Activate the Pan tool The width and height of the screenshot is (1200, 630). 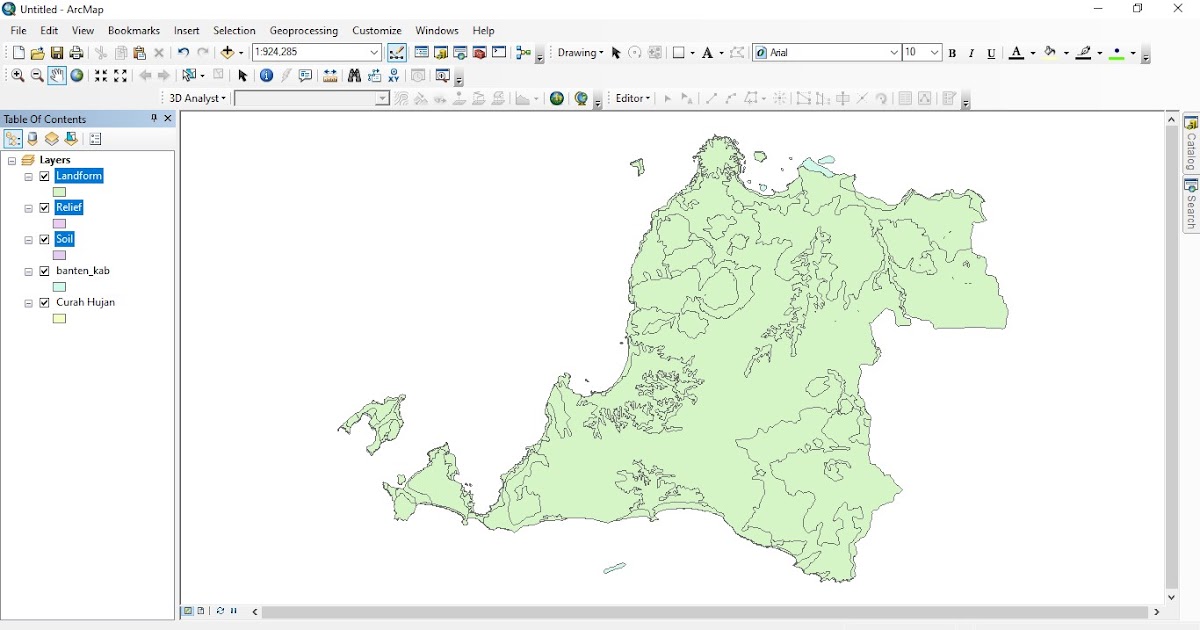(x=56, y=75)
